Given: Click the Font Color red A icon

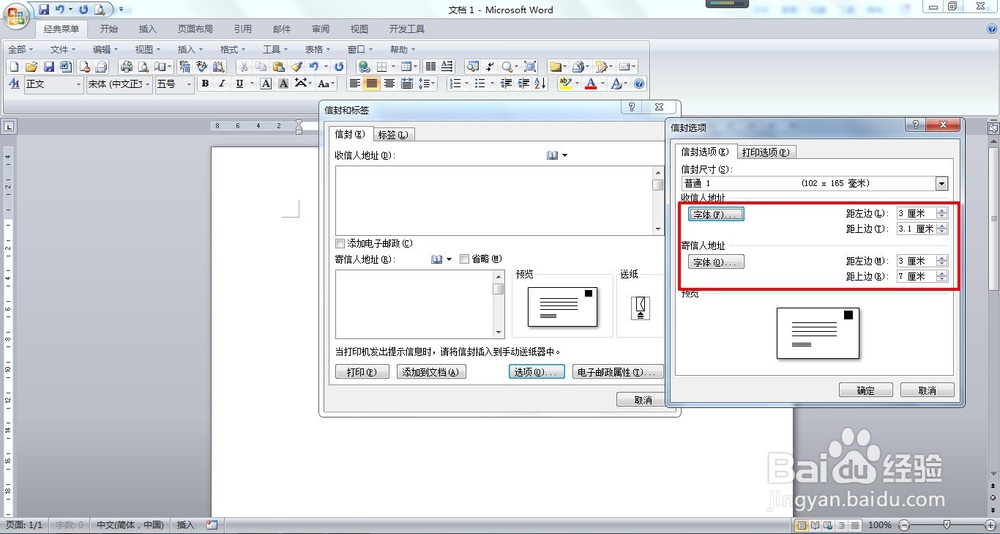Looking at the screenshot, I should (591, 84).
